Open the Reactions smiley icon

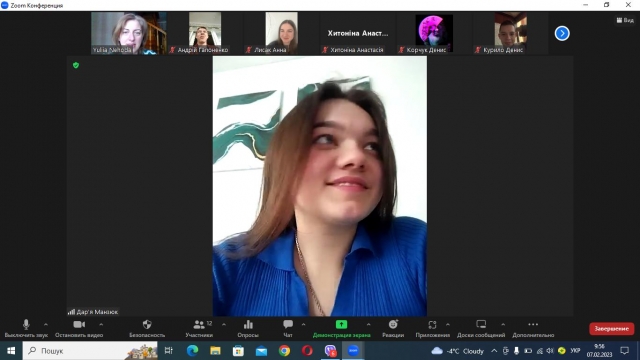393,328
